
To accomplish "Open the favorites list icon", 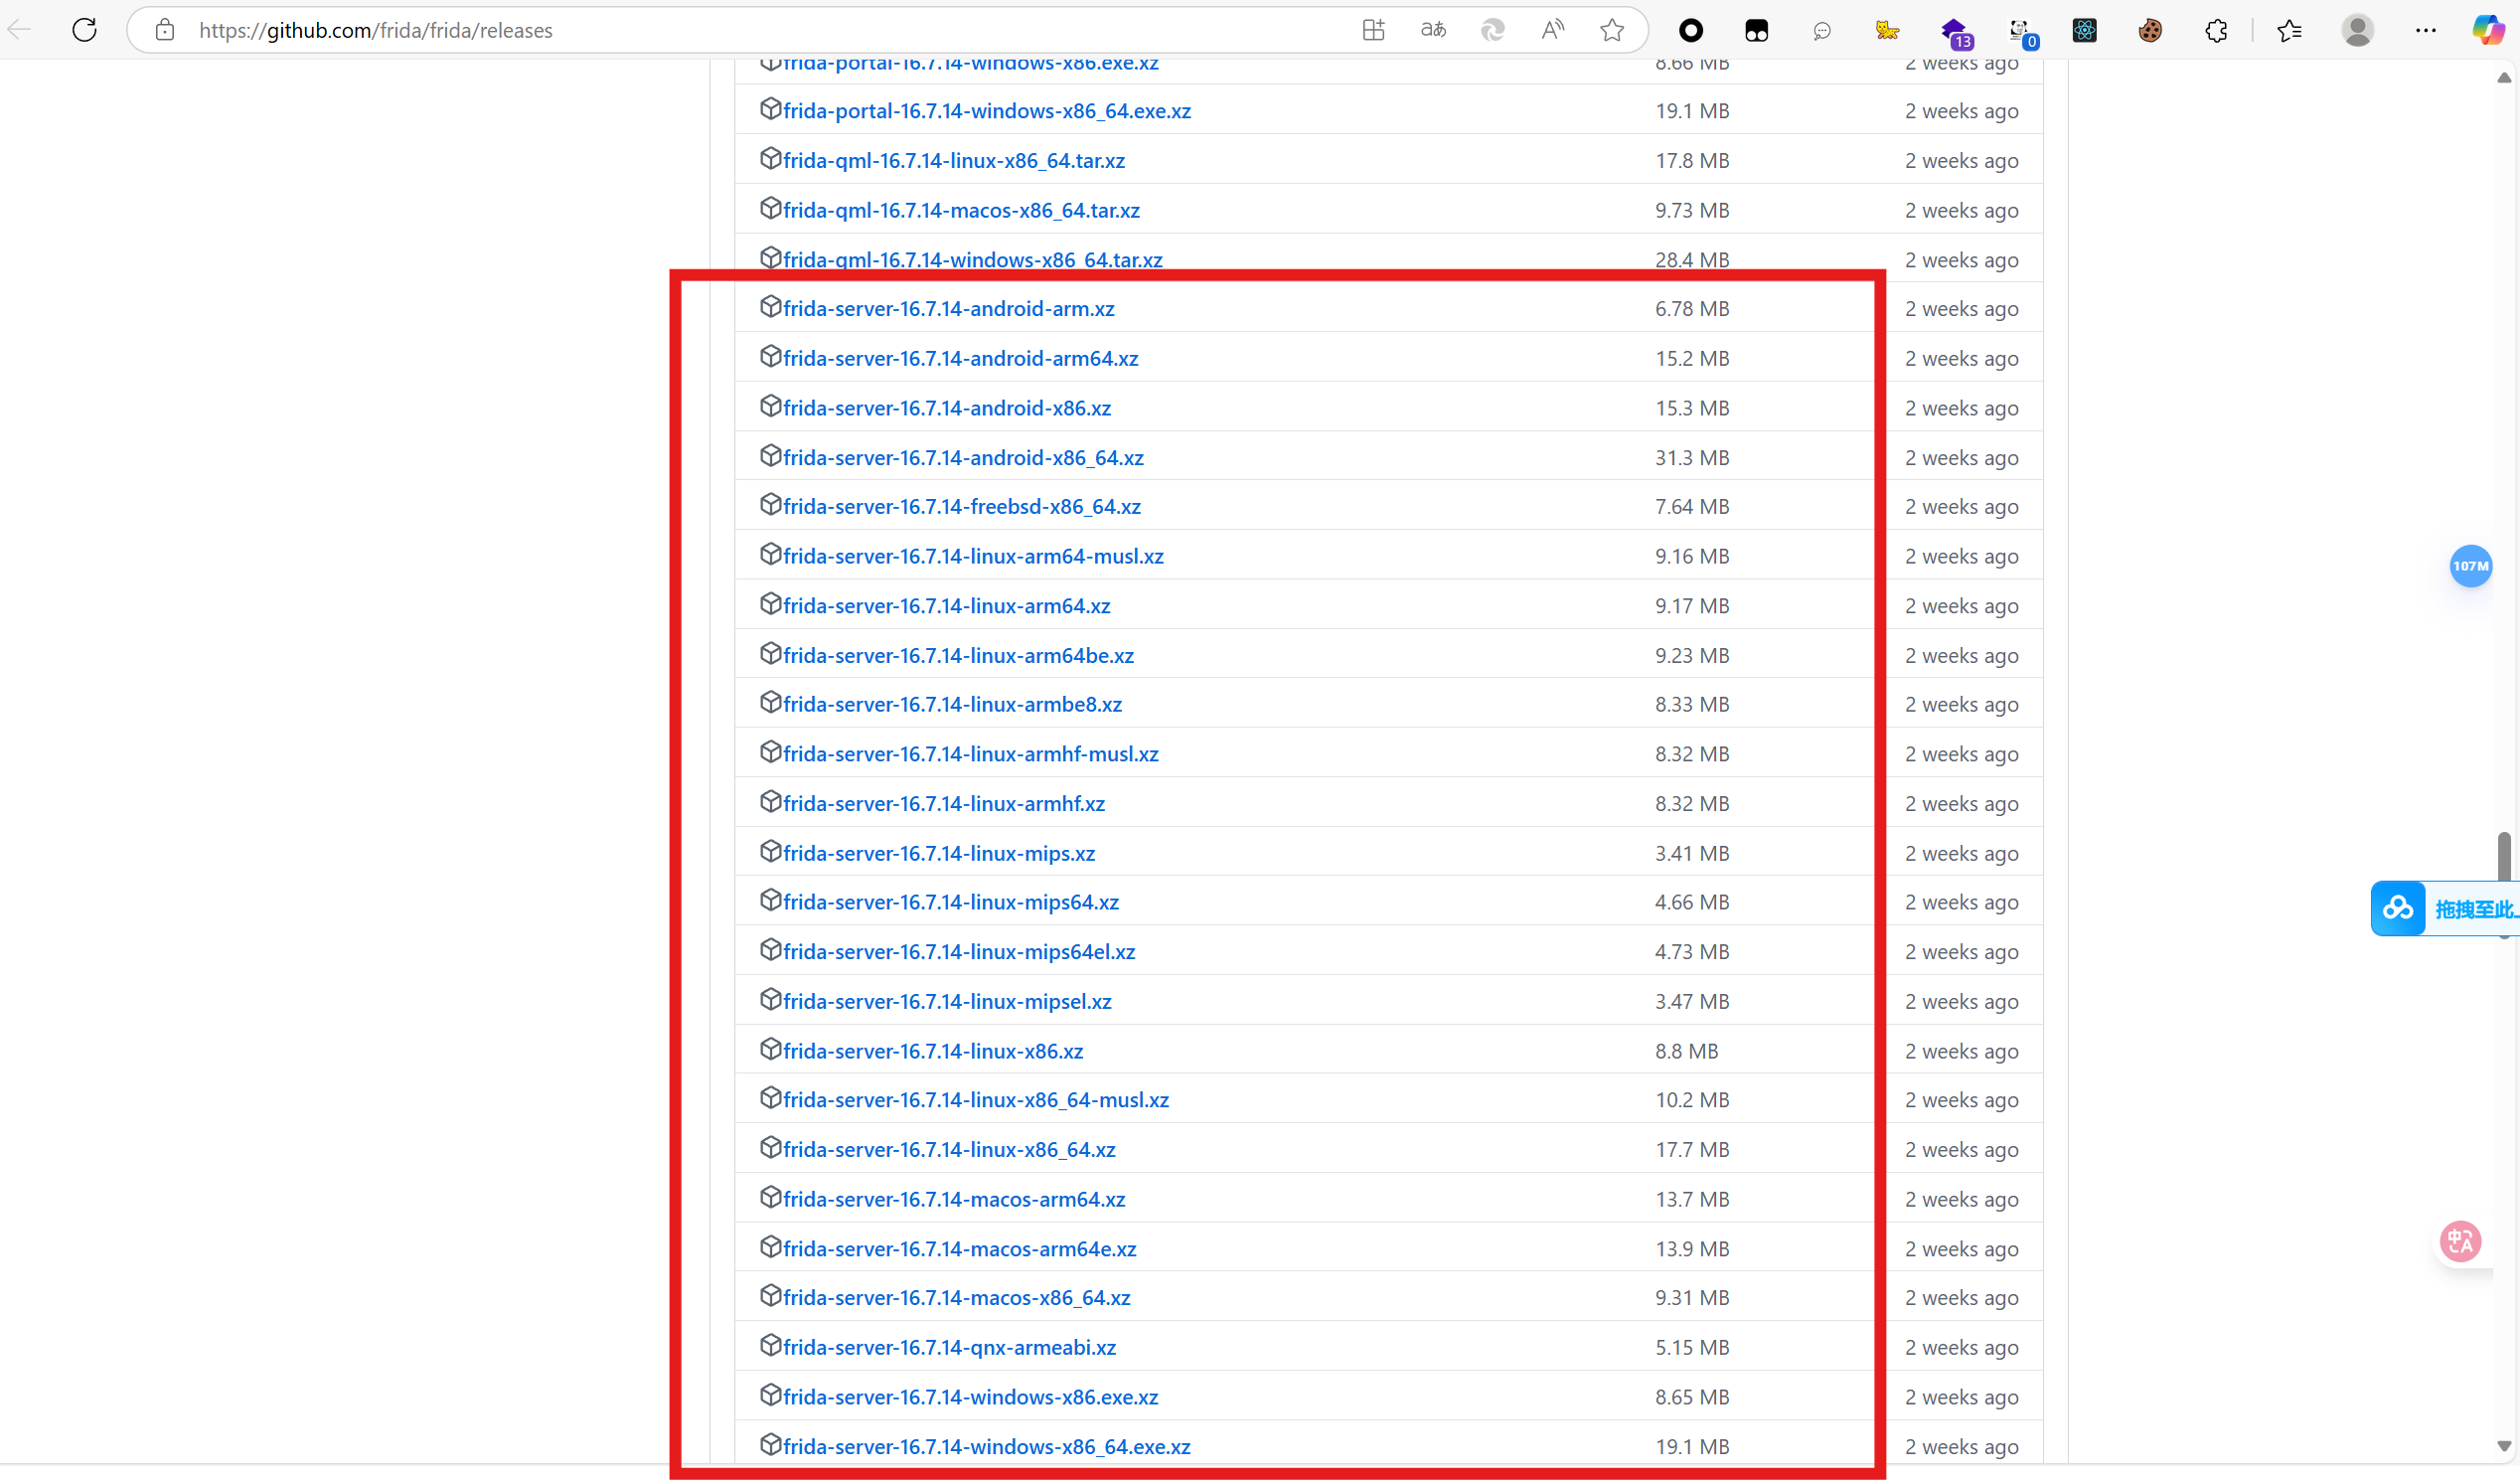I will pos(2290,31).
